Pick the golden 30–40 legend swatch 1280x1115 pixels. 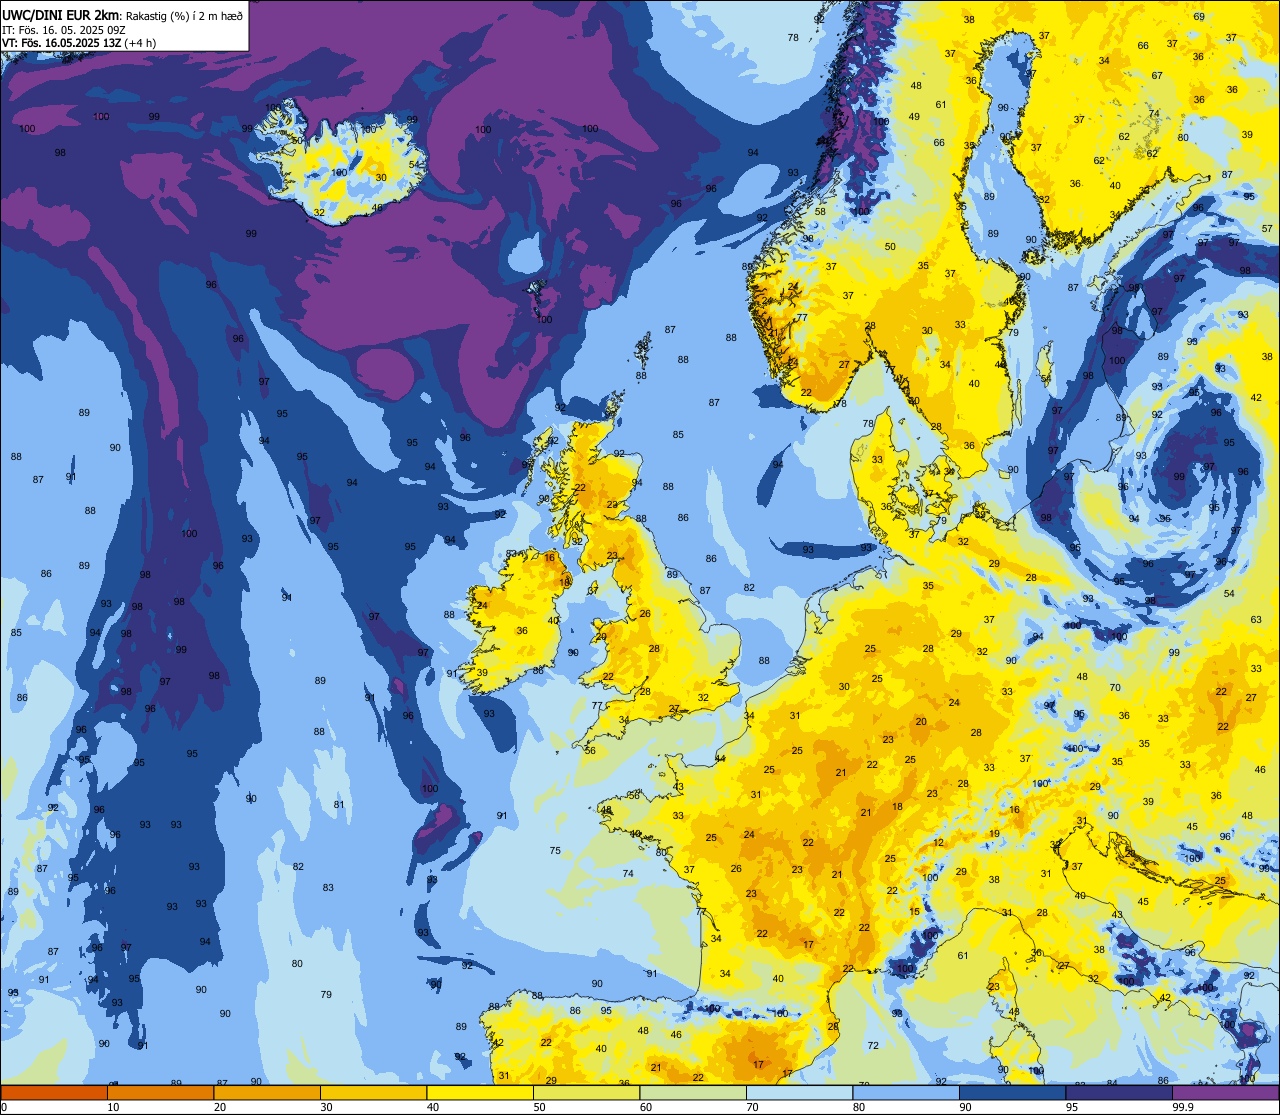[373, 1092]
